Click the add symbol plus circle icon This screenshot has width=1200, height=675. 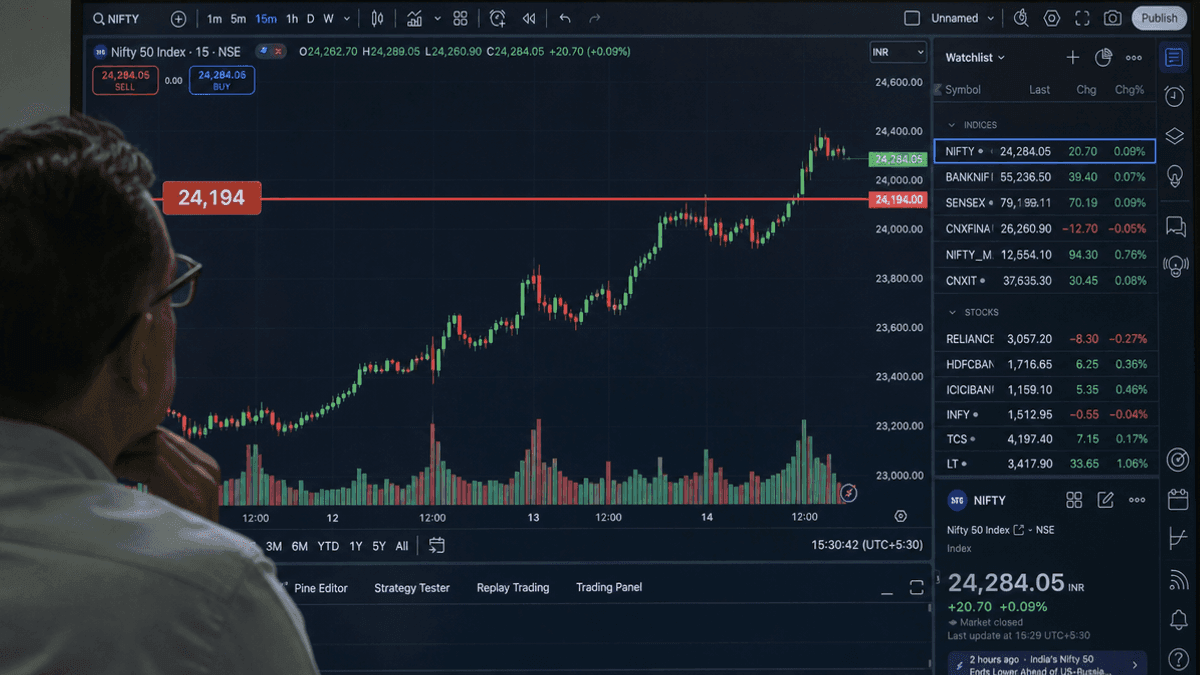[x=178, y=19]
